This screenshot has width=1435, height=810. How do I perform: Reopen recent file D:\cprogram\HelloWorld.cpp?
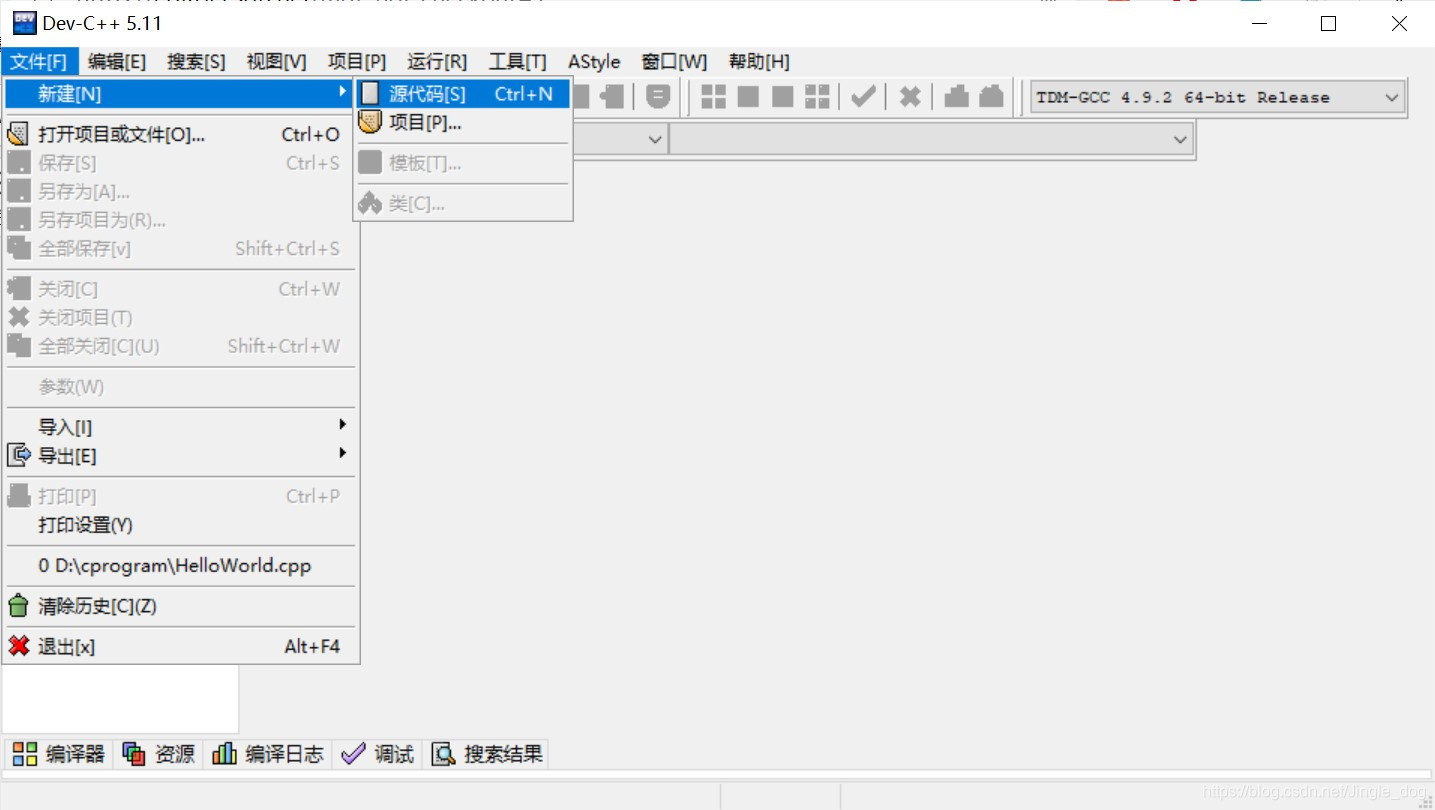(181, 566)
